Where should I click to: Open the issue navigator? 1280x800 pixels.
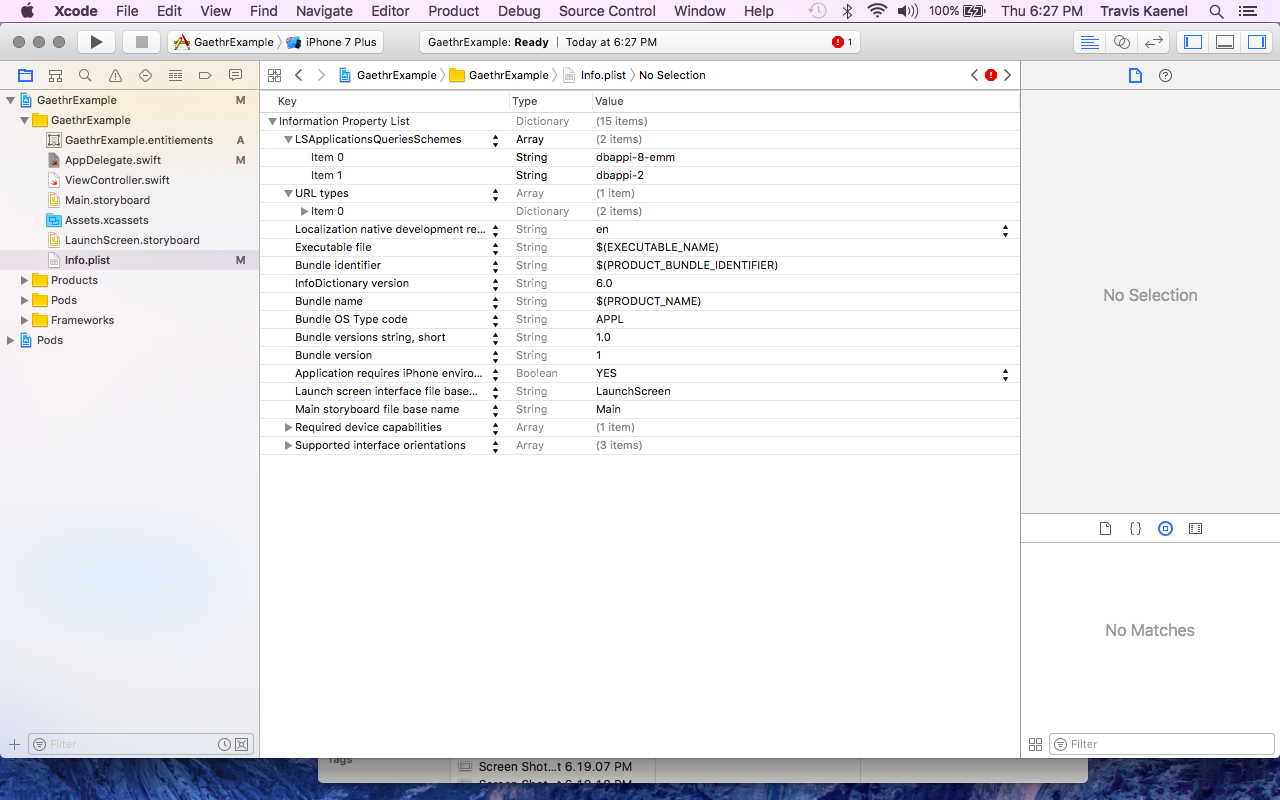pos(115,75)
